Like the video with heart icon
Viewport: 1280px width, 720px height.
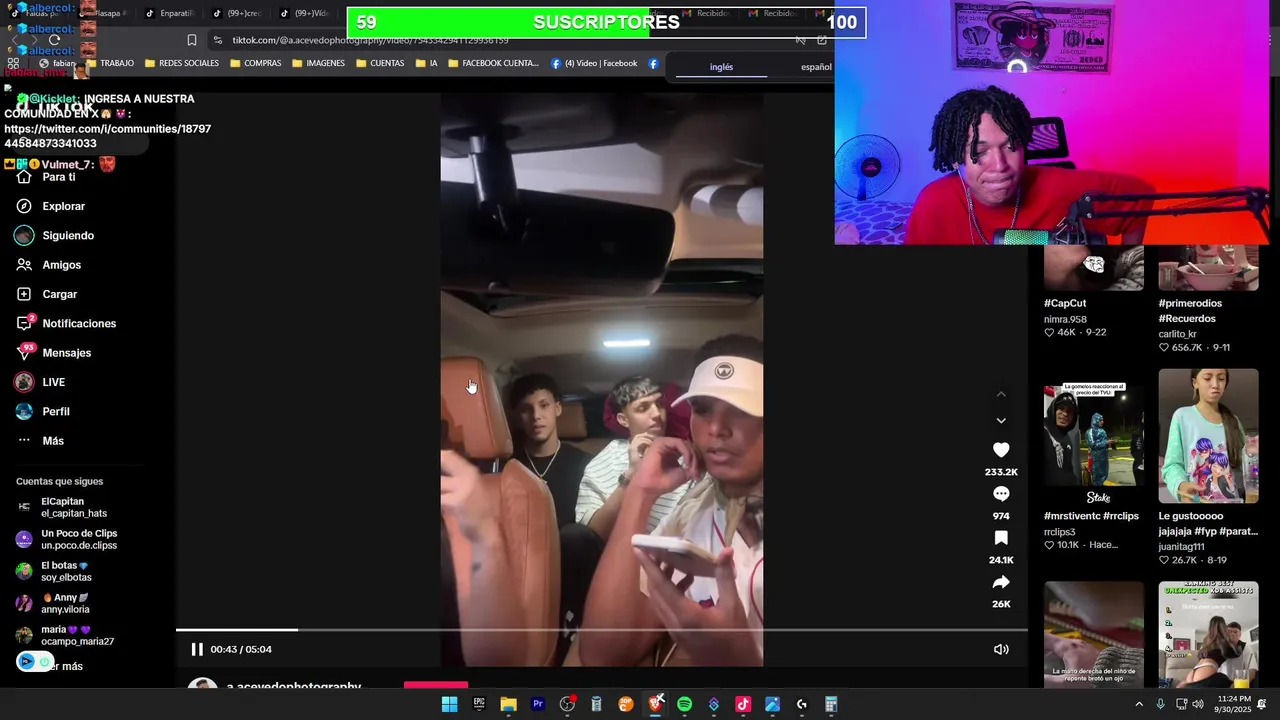(1001, 450)
